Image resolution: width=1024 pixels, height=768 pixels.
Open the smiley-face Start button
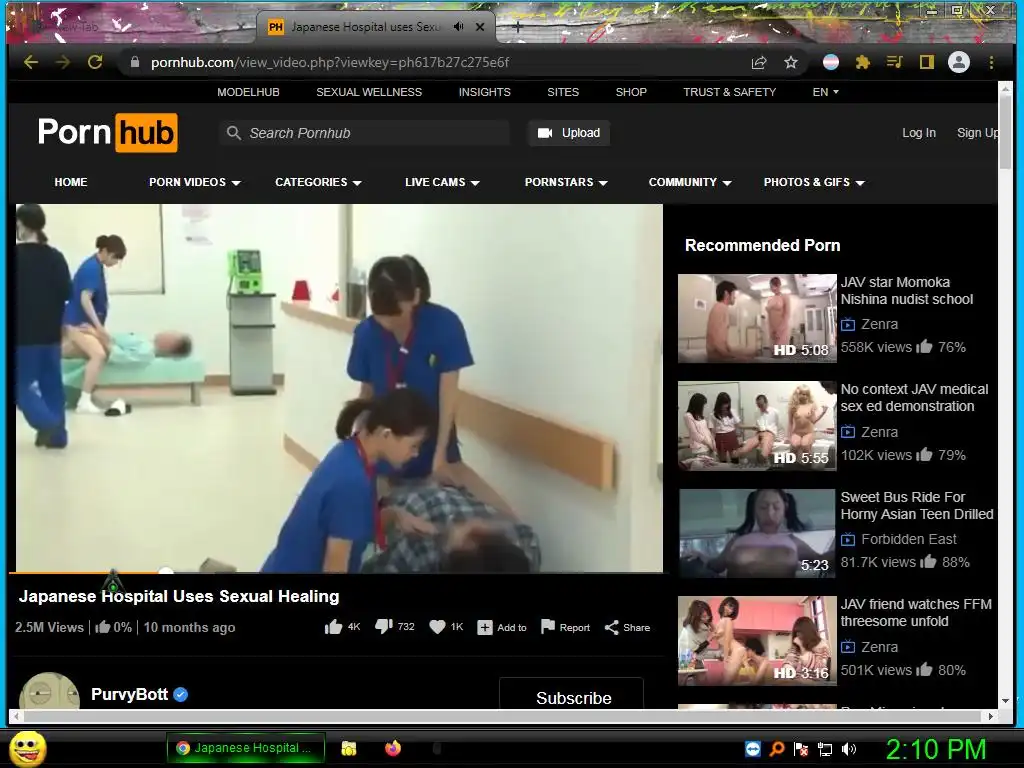click(x=28, y=748)
